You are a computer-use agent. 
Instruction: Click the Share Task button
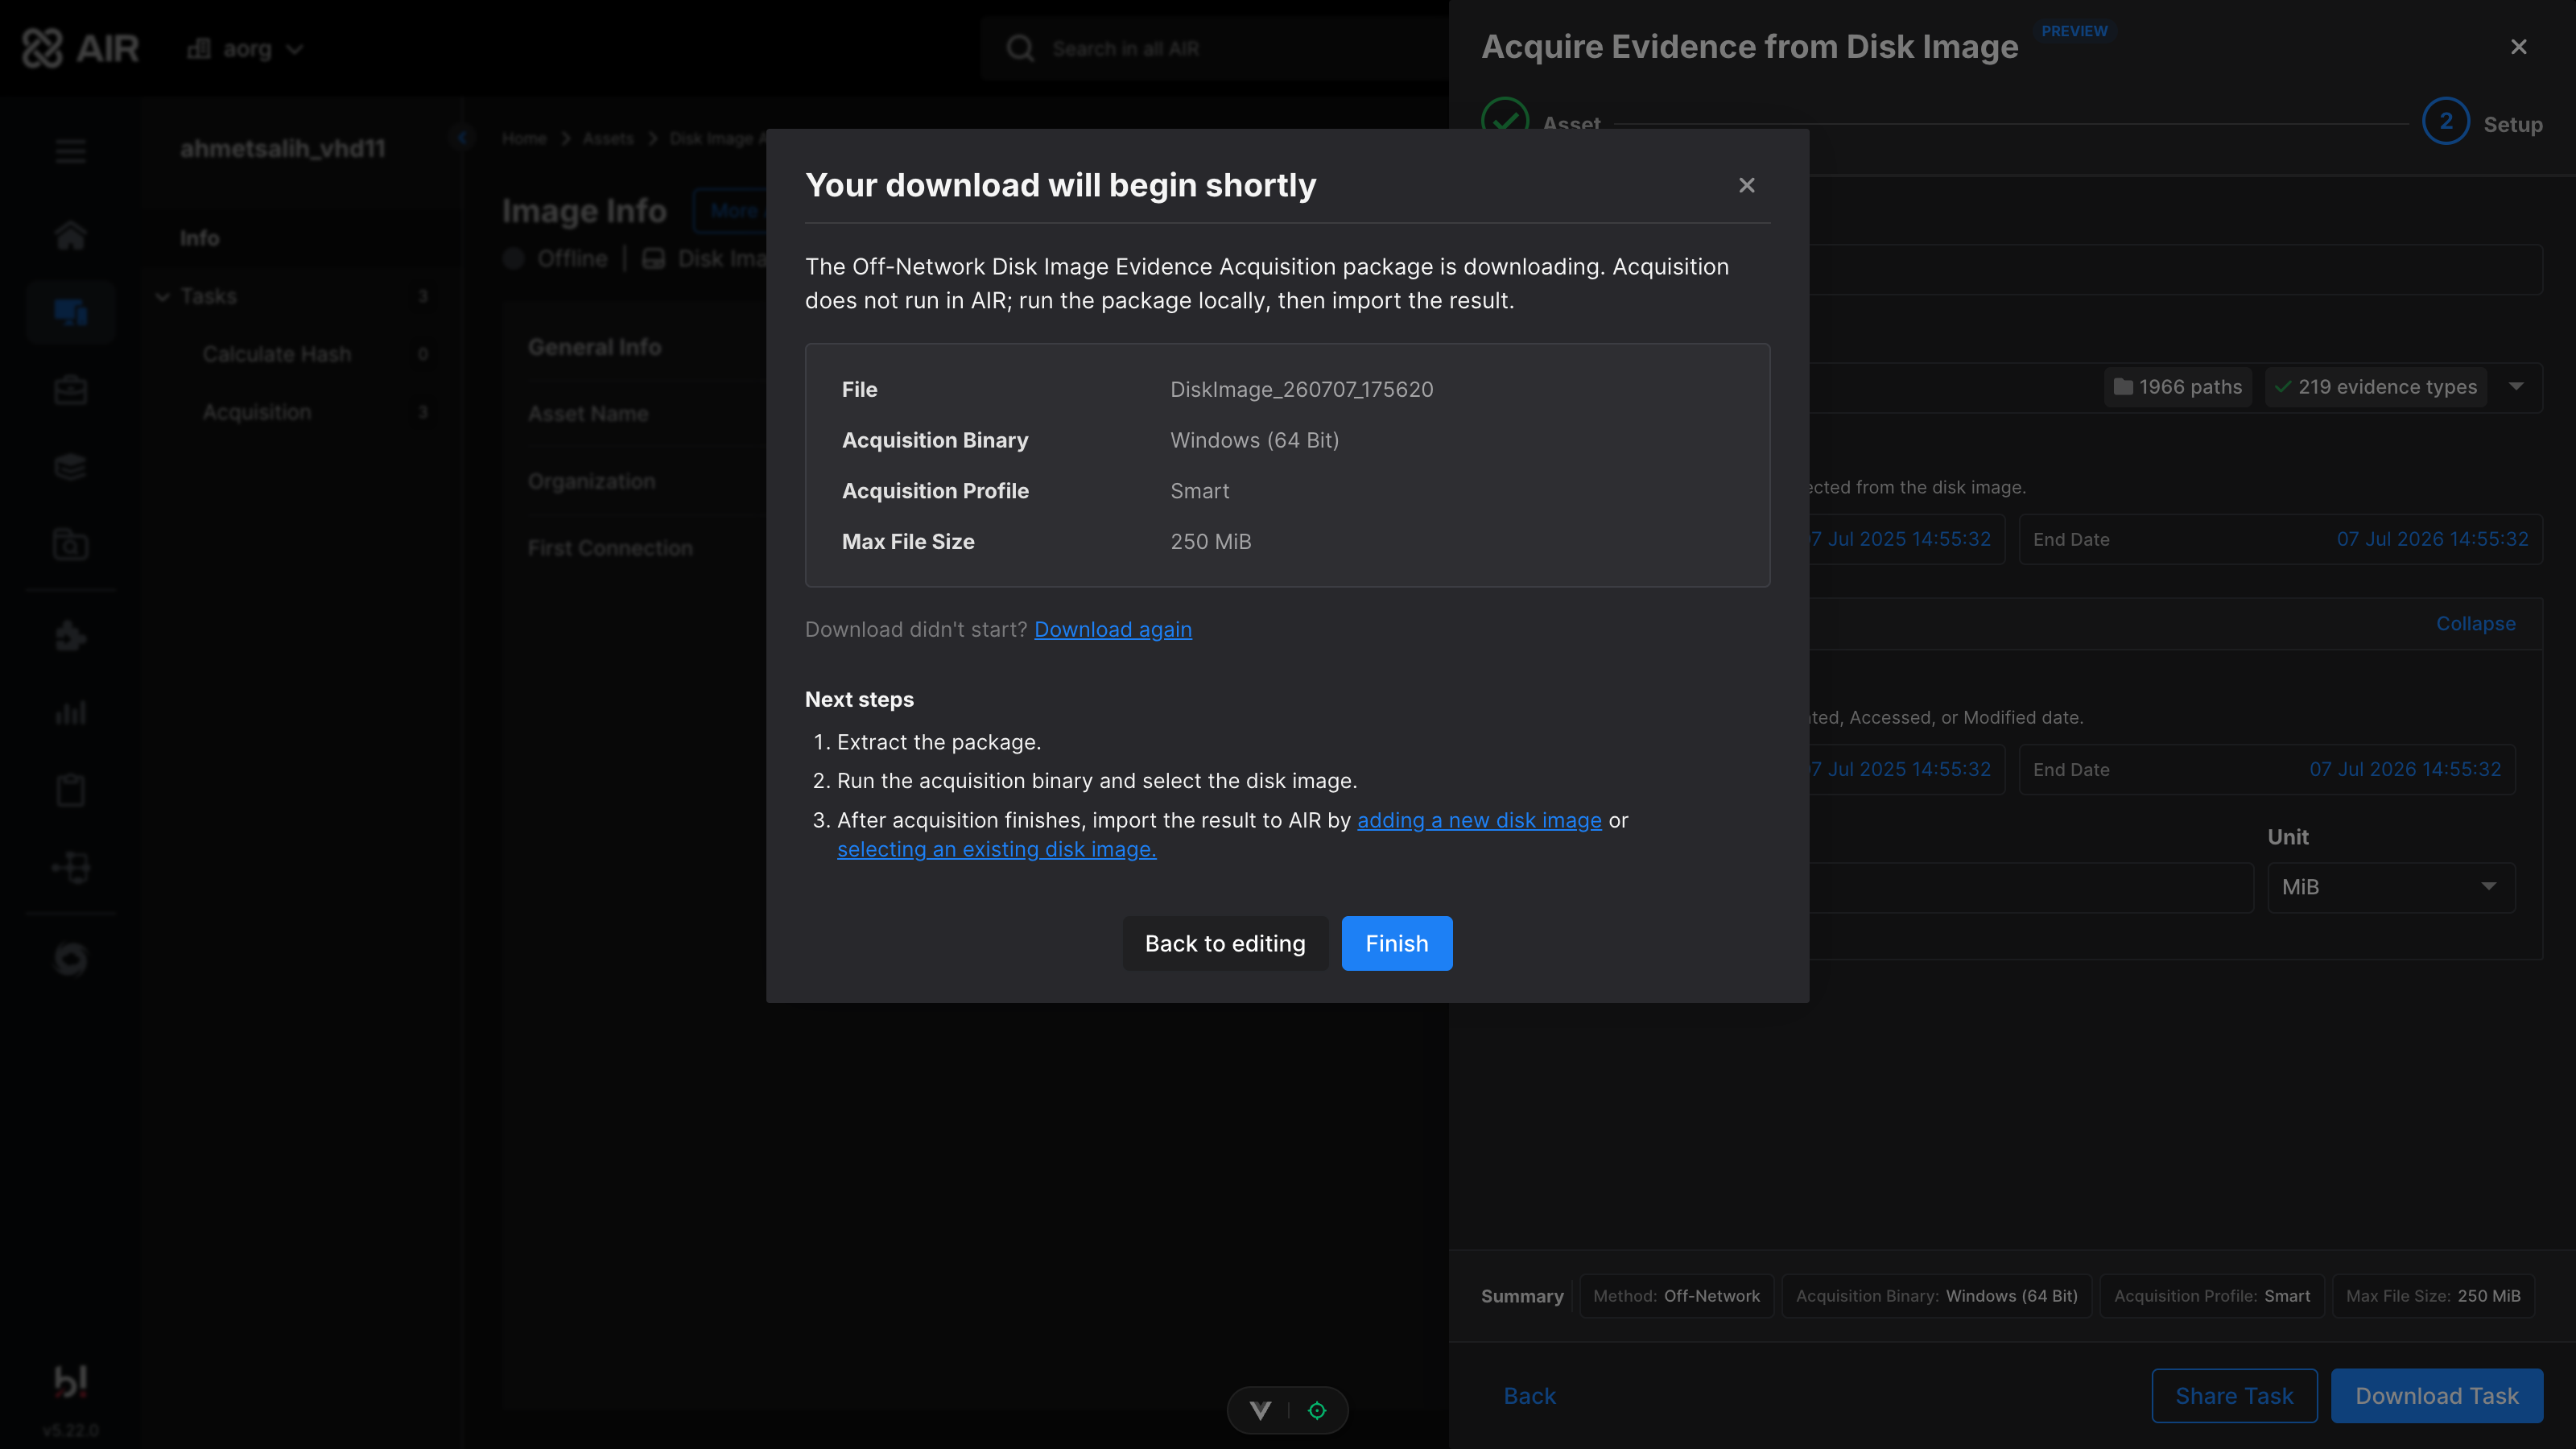tap(2234, 1395)
